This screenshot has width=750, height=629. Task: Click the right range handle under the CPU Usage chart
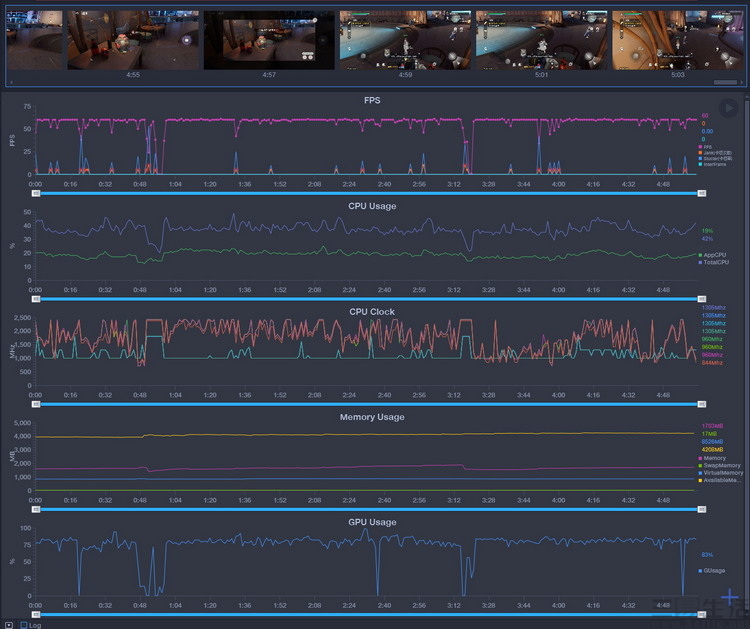point(702,299)
